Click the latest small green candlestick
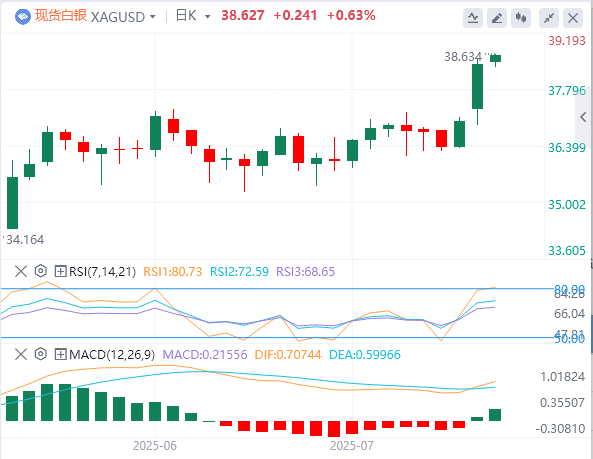Image resolution: width=593 pixels, height=459 pixels. [x=495, y=59]
